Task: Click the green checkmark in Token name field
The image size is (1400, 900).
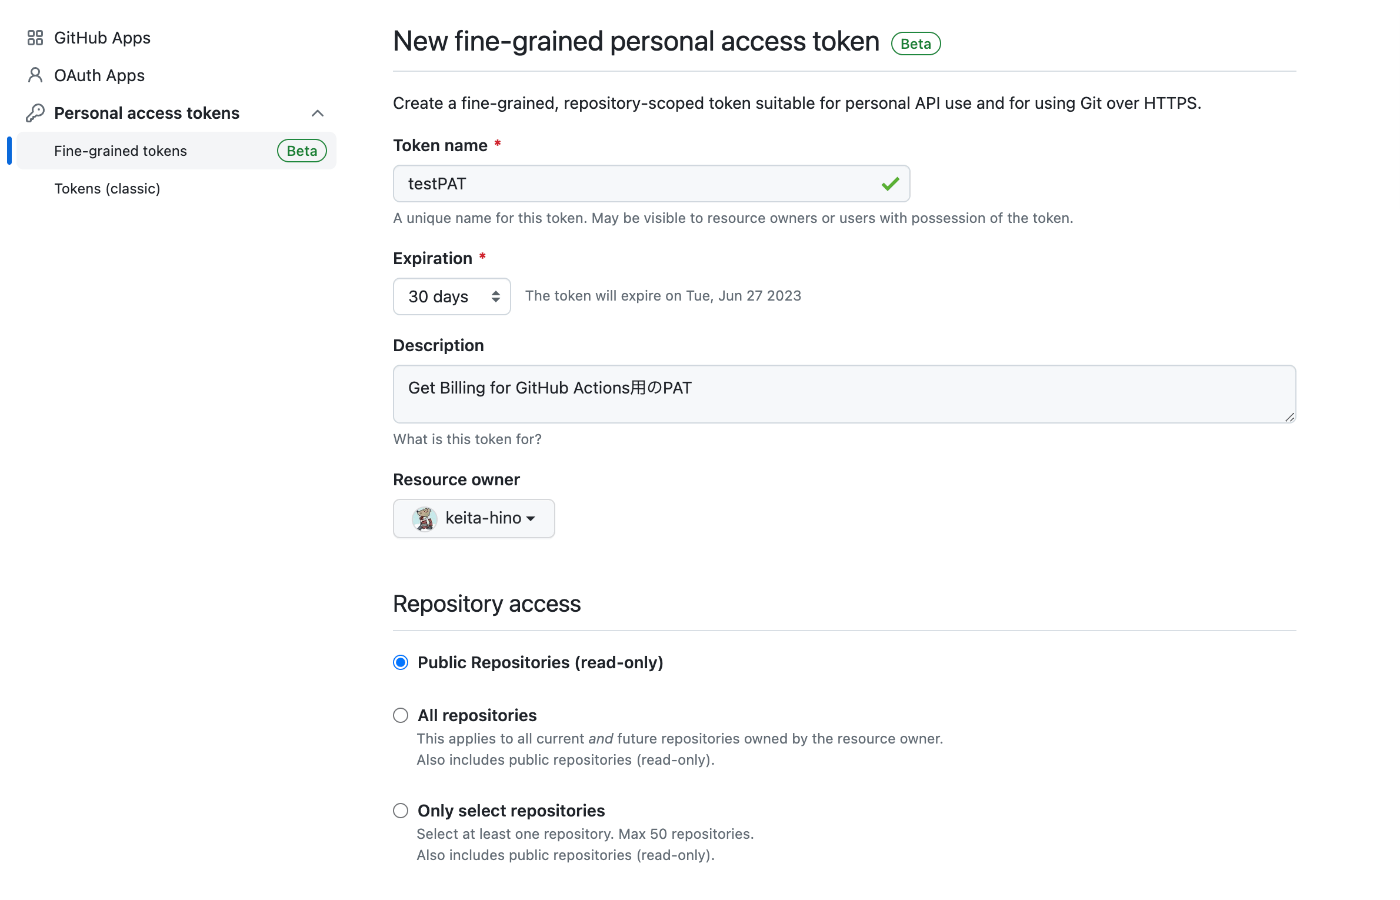Action: (890, 184)
